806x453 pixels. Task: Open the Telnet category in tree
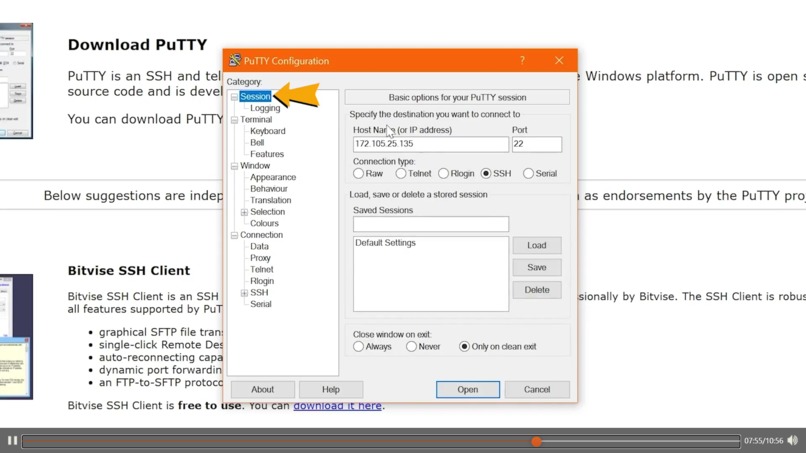(x=262, y=269)
